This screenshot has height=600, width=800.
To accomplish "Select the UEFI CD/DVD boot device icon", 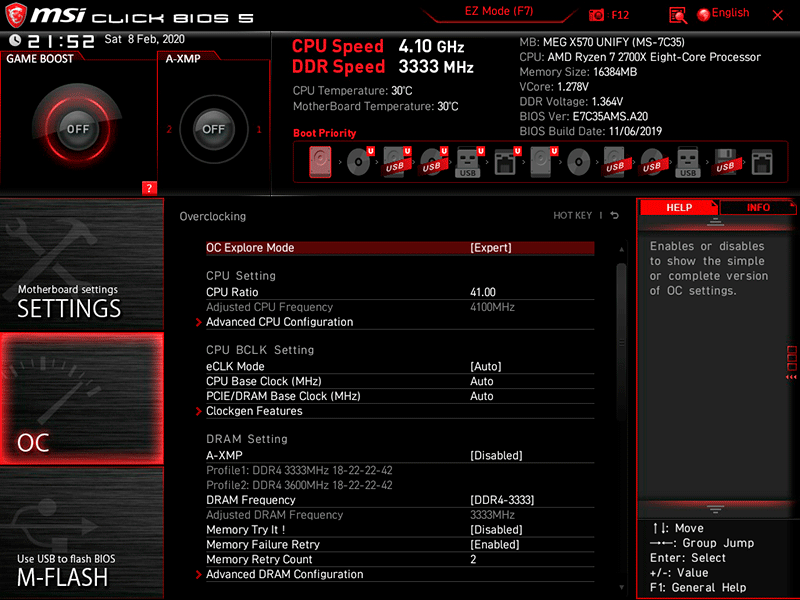I will click(x=360, y=162).
